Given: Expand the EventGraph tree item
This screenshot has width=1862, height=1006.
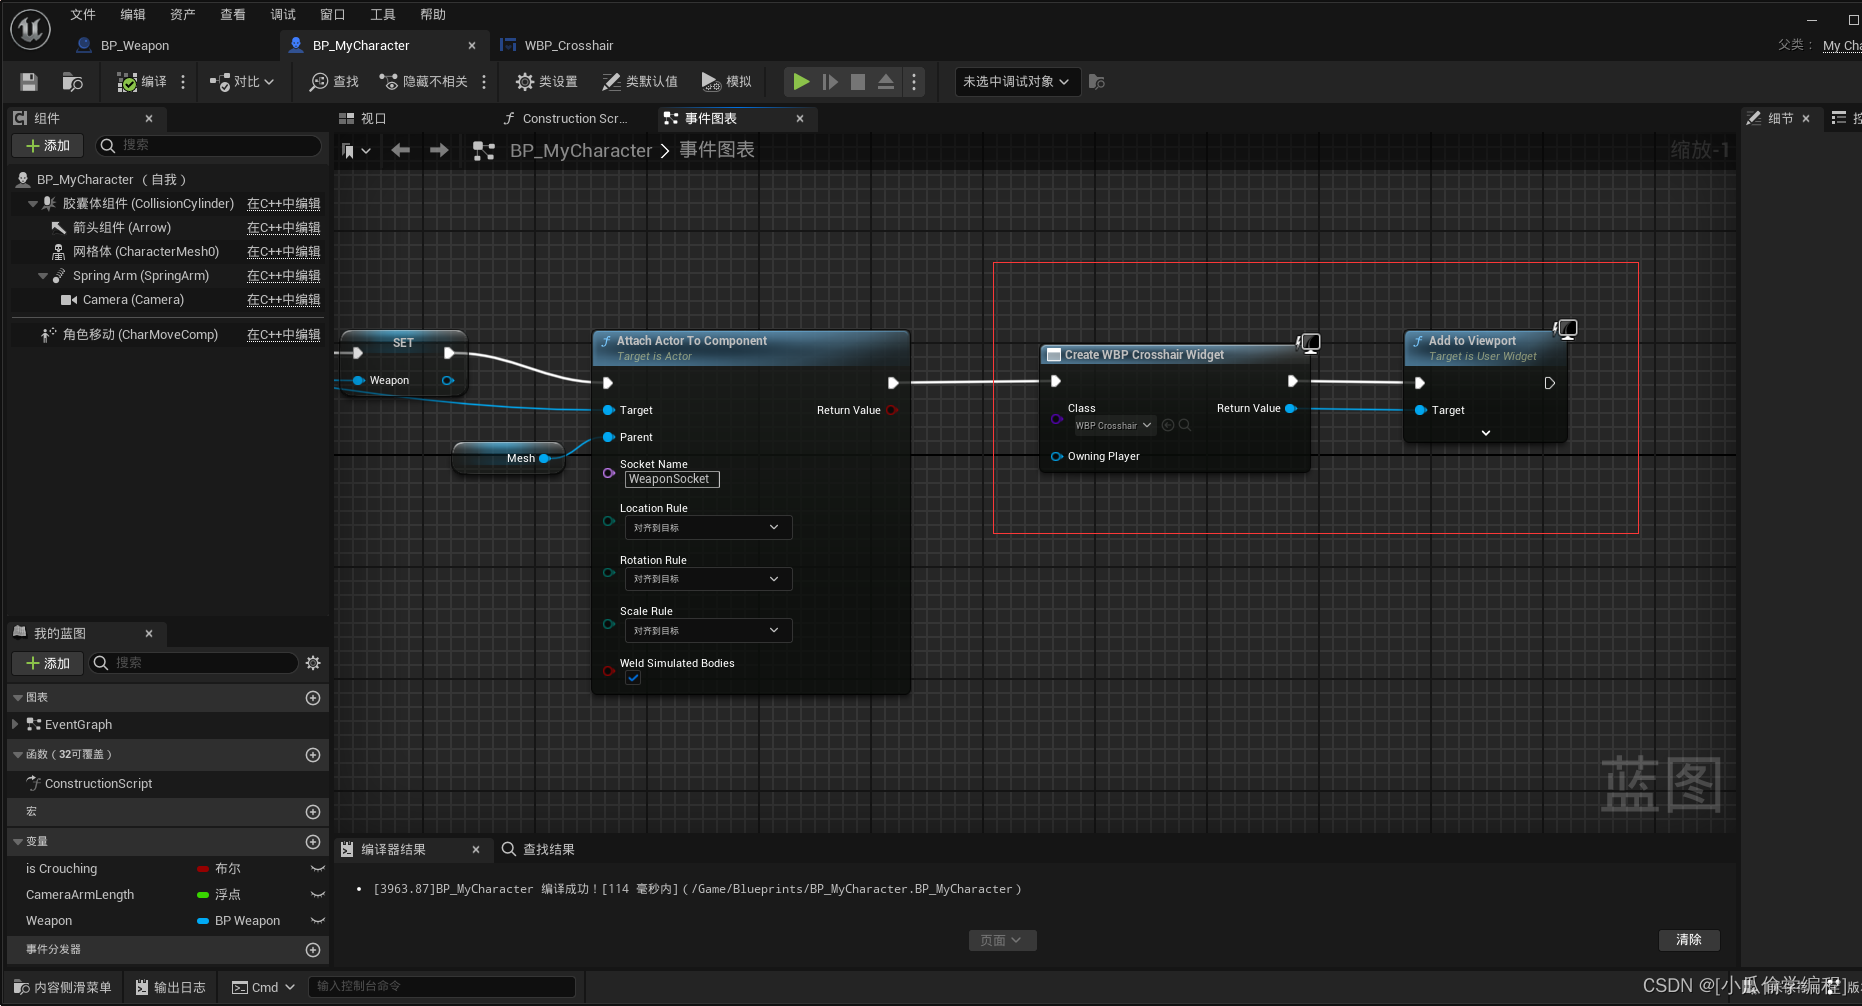Looking at the screenshot, I should [15, 724].
